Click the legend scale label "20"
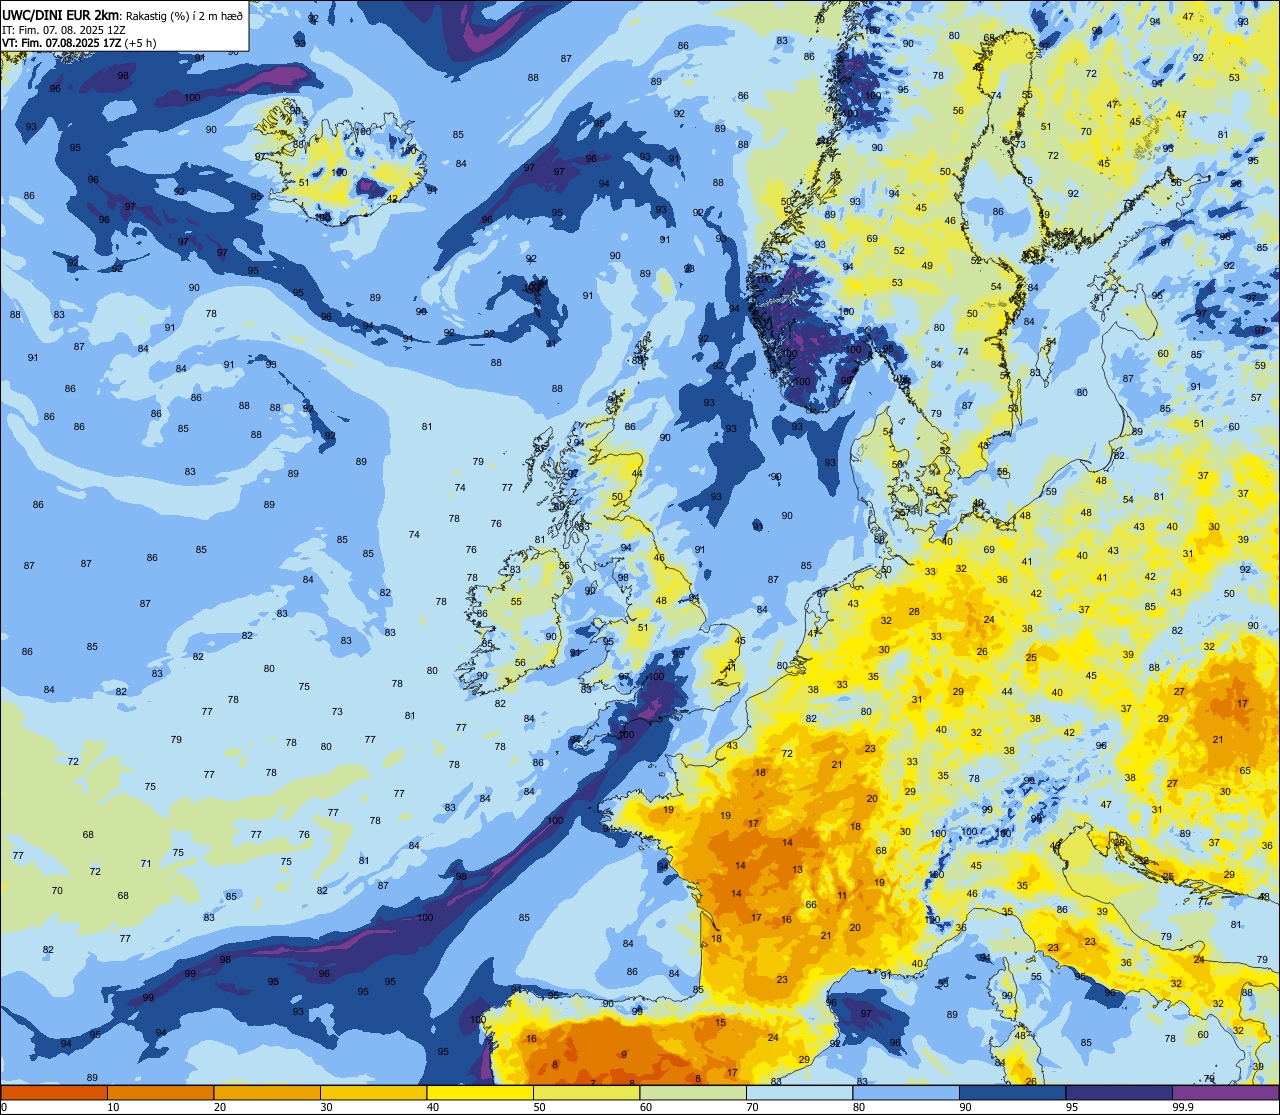1280x1115 pixels. [220, 1107]
